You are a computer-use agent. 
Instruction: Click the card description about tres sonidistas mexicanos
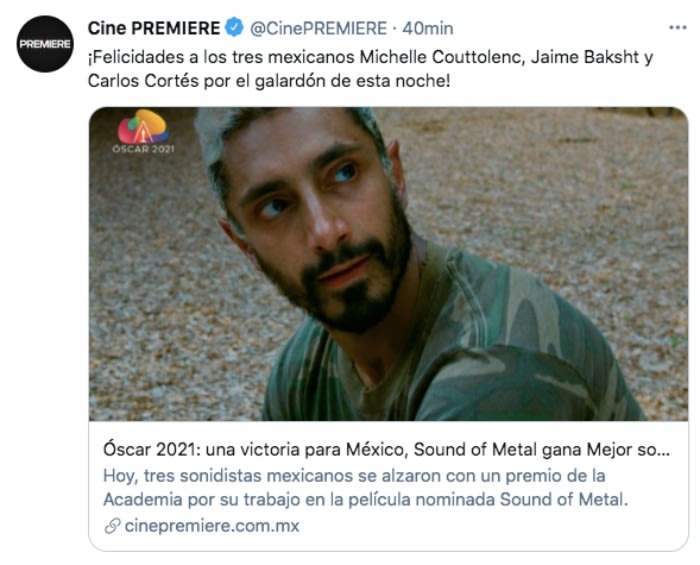(x=366, y=487)
